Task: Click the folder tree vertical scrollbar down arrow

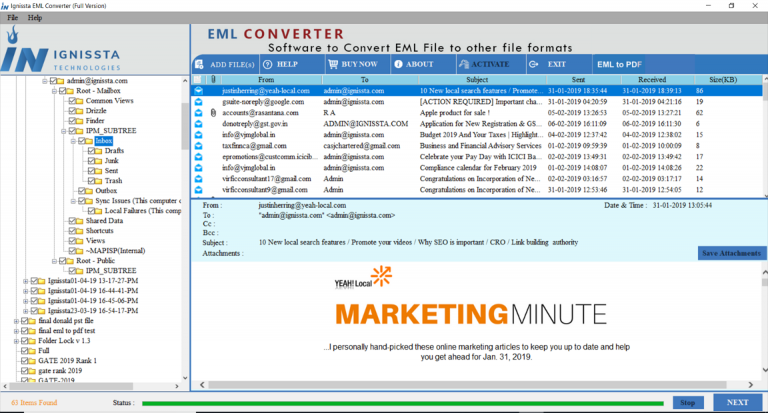Action: [x=185, y=378]
